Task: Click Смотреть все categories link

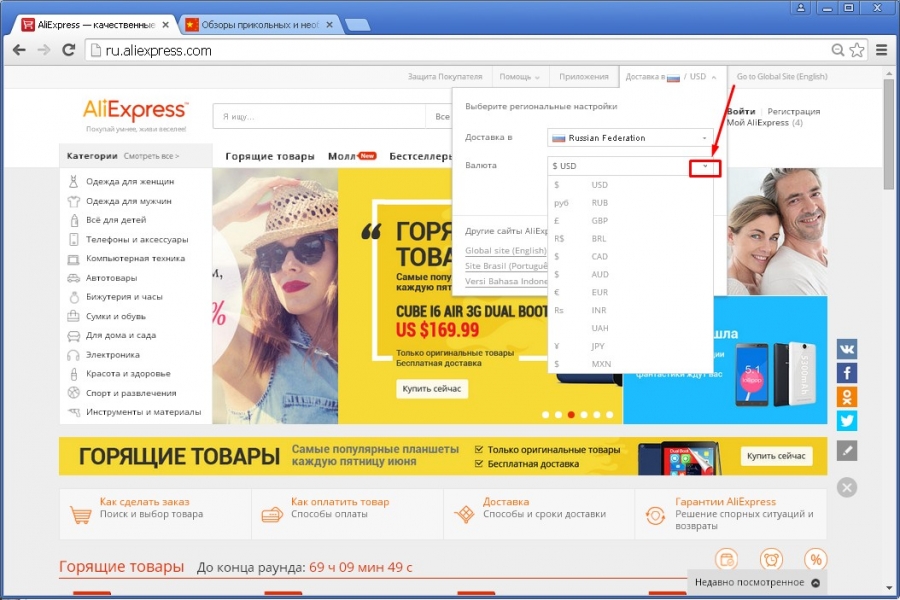Action: click(x=152, y=156)
